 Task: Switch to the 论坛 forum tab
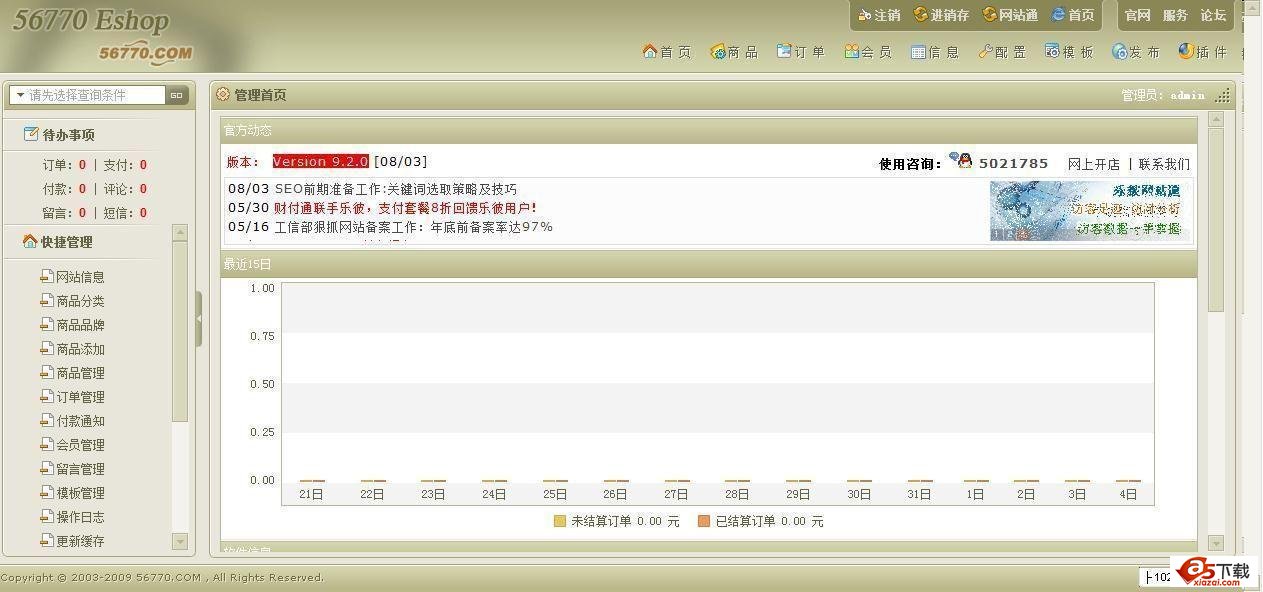[1213, 15]
